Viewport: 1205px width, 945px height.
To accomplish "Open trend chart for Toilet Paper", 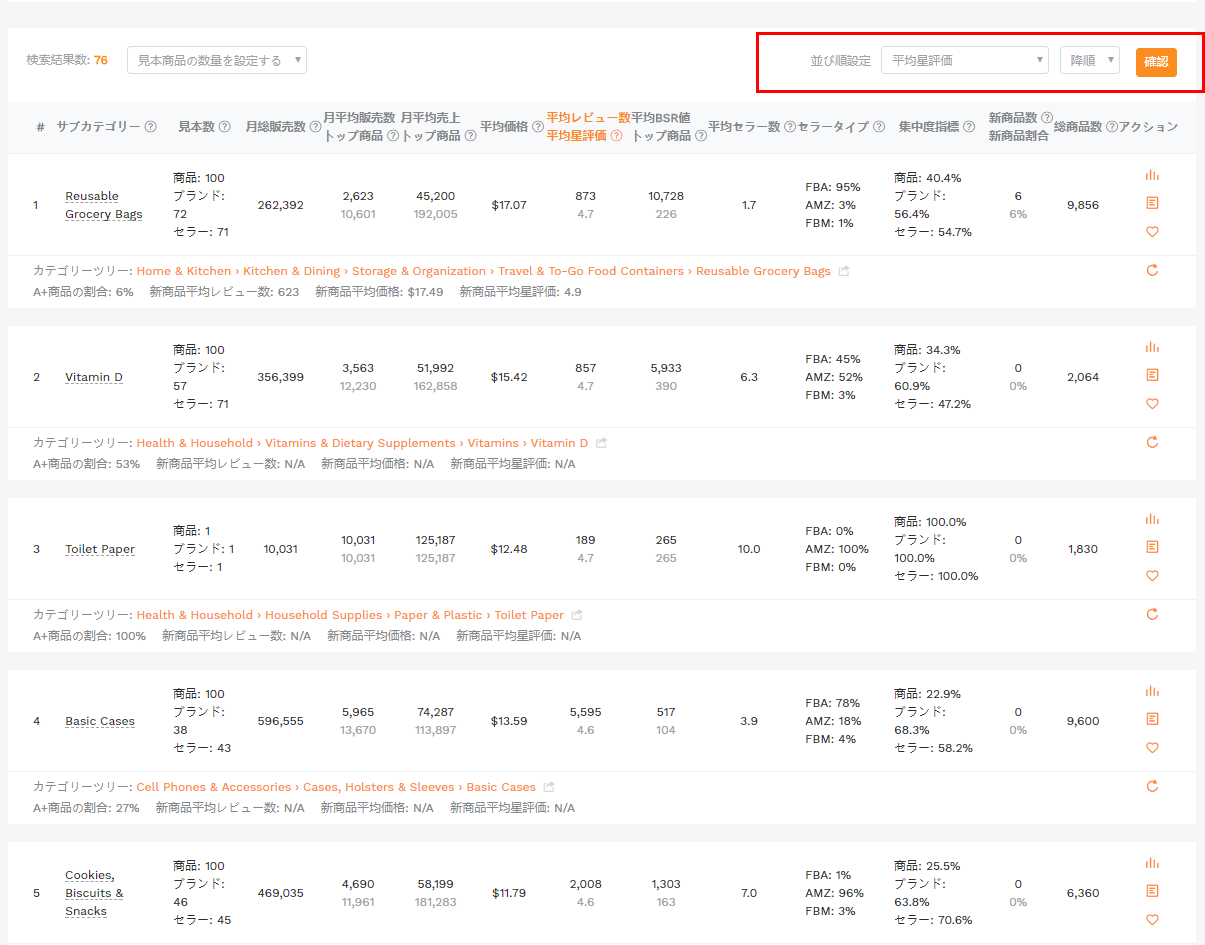I will coord(1152,519).
